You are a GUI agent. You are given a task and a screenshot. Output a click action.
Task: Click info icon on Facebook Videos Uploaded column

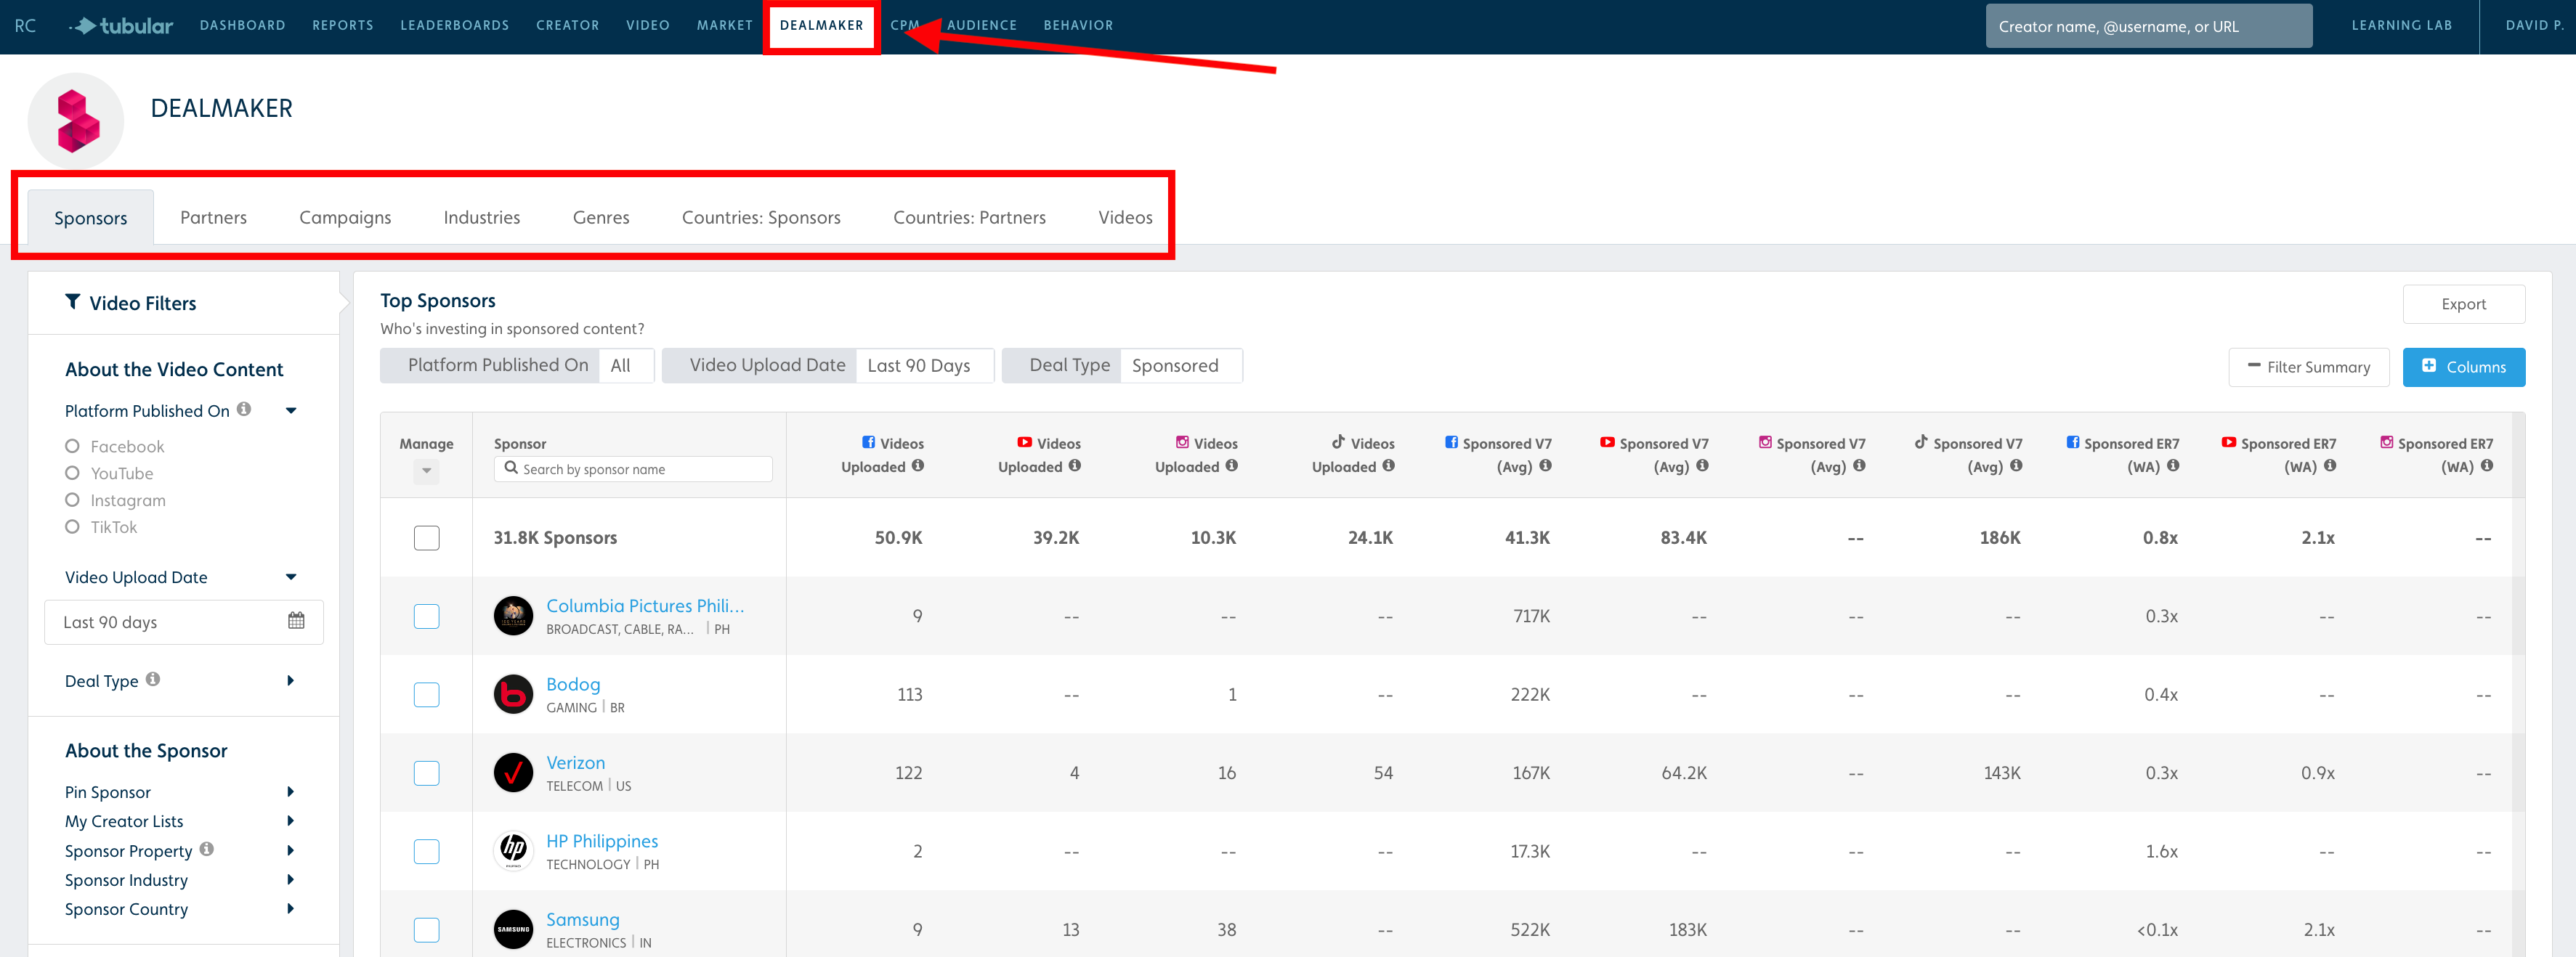pos(918,466)
